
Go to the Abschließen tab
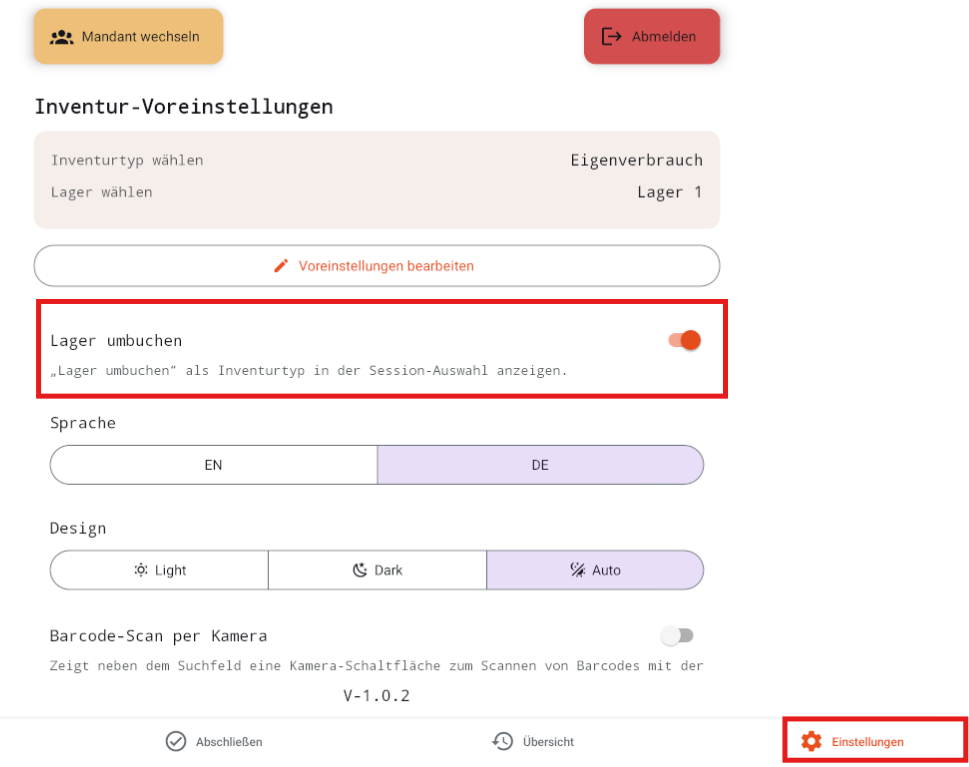click(214, 741)
